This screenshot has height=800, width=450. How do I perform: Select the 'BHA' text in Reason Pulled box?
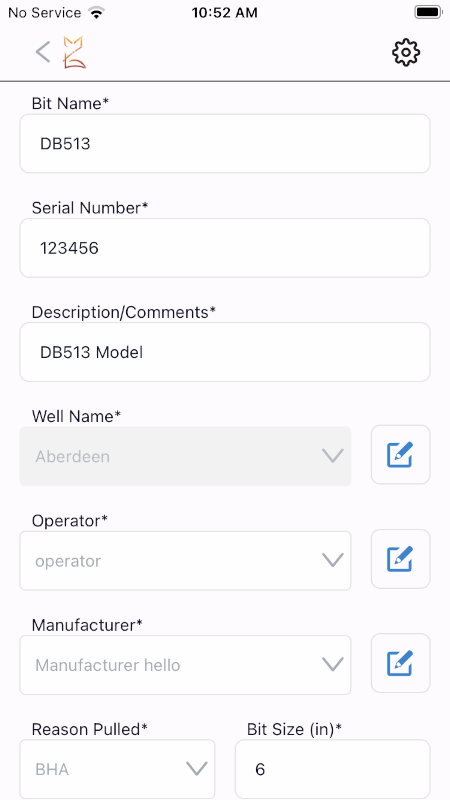point(52,769)
